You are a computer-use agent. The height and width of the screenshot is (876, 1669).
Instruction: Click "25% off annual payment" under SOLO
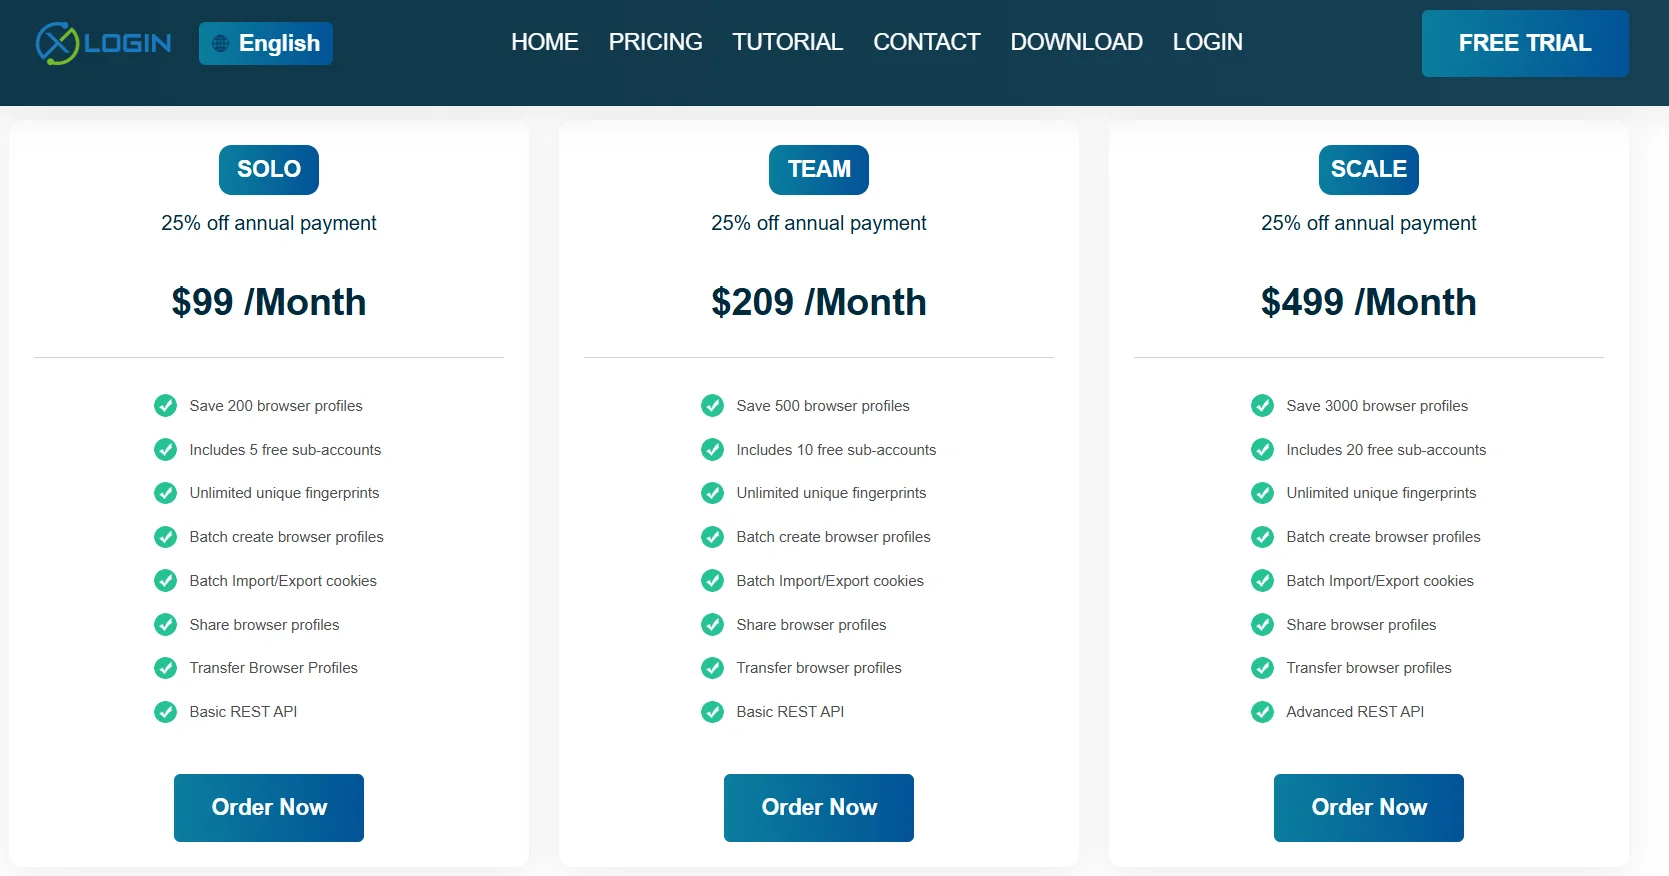(269, 223)
